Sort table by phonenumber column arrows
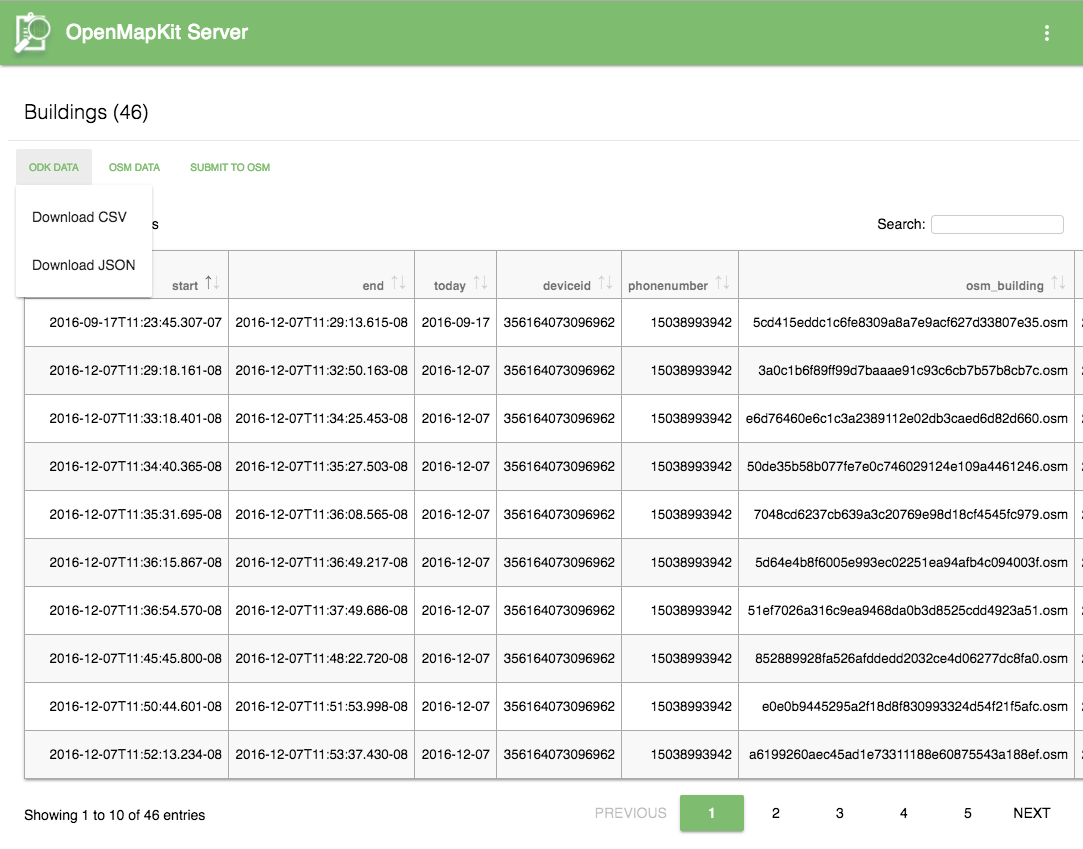This screenshot has width=1083, height=849. 722,283
